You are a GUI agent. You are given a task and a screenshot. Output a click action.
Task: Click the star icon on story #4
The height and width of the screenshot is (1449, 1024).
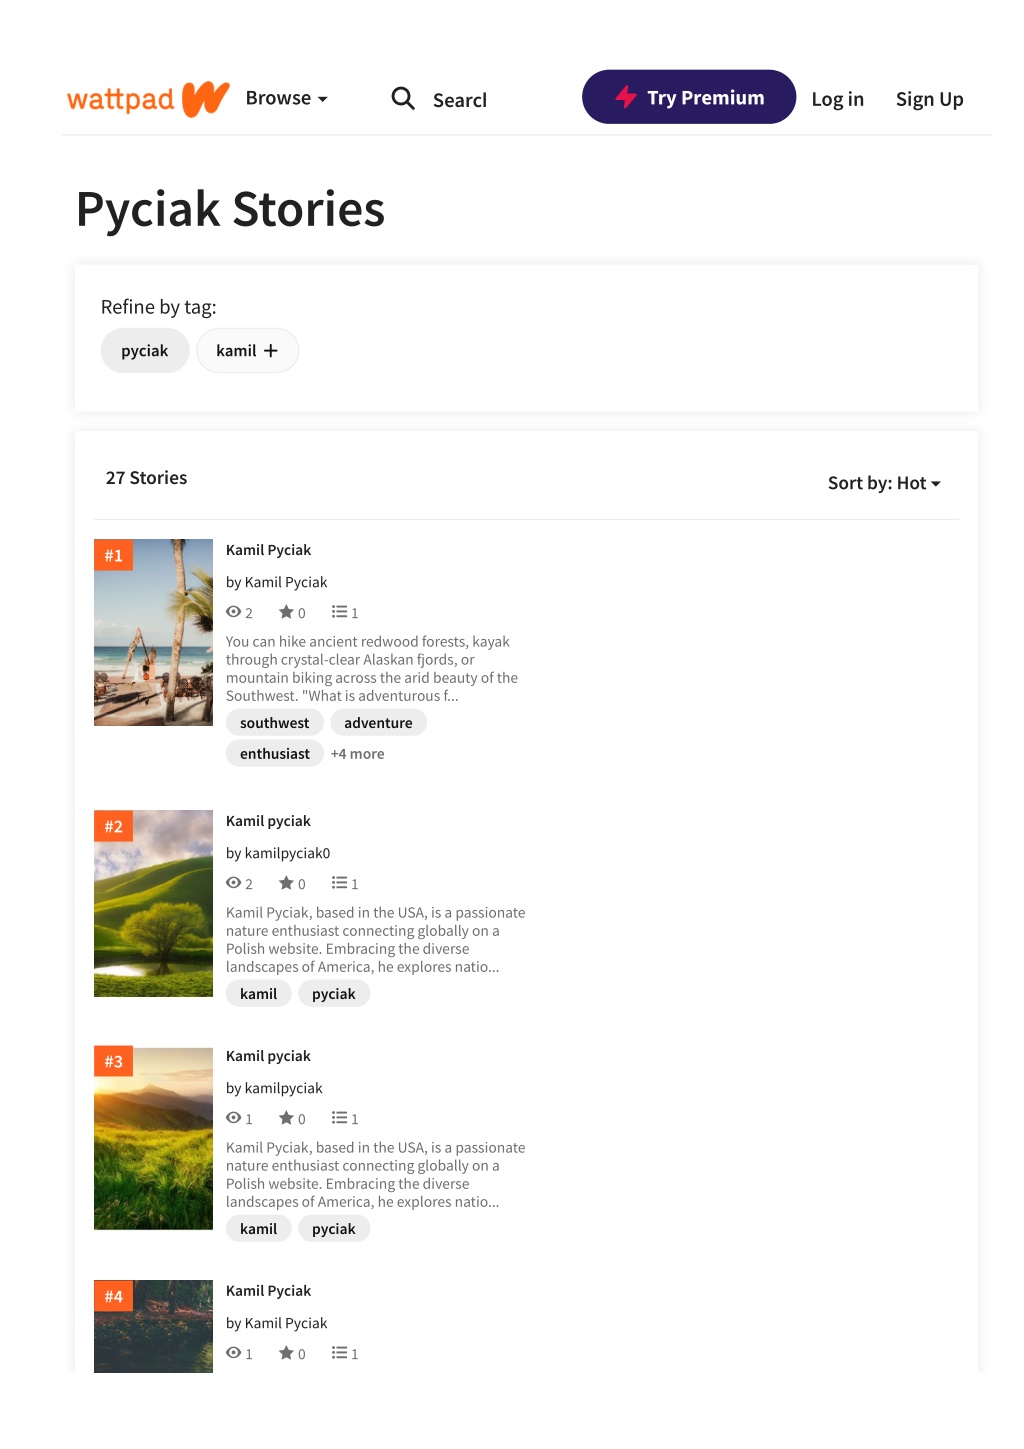(286, 1353)
